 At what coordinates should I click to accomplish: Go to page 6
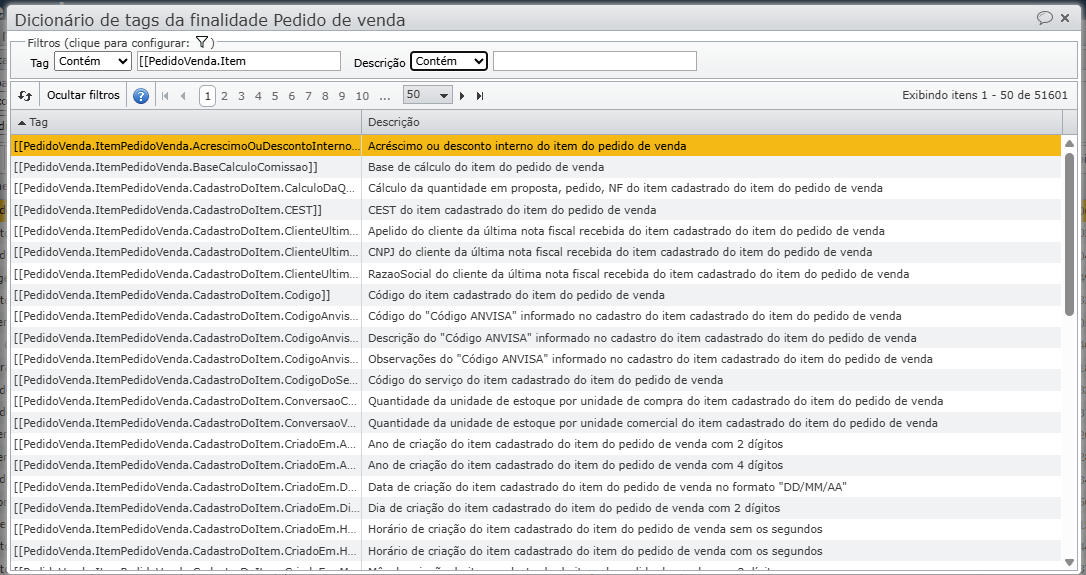292,96
